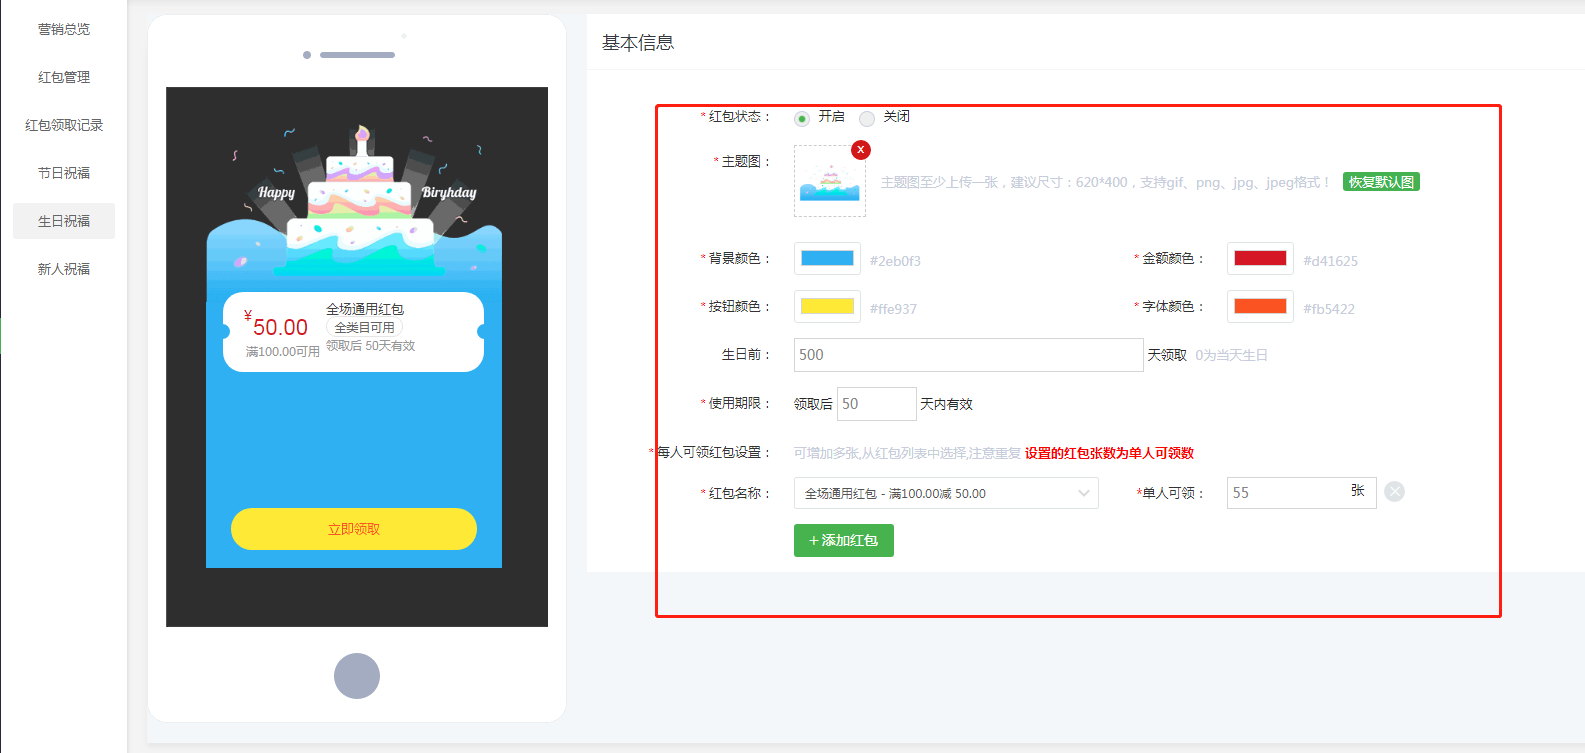The height and width of the screenshot is (753, 1585).
Task: Open 节日祝福 menu item
Action: click(64, 173)
